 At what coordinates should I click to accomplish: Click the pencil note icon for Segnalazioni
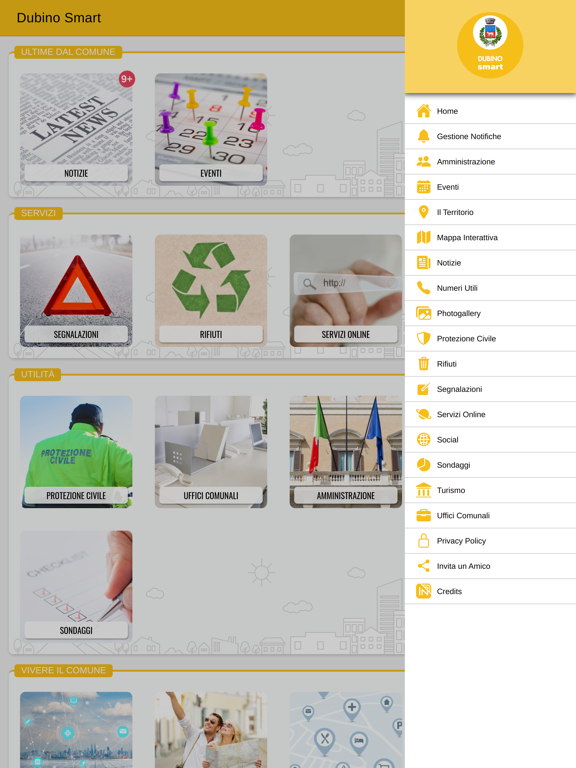pyautogui.click(x=423, y=389)
